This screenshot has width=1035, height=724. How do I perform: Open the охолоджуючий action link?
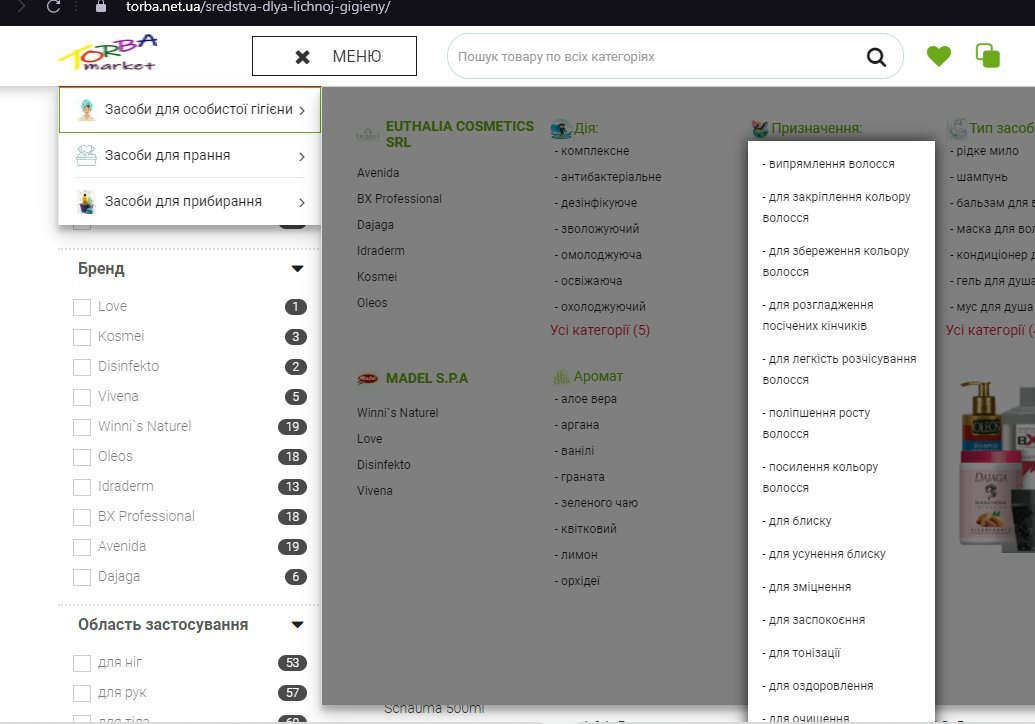(600, 307)
